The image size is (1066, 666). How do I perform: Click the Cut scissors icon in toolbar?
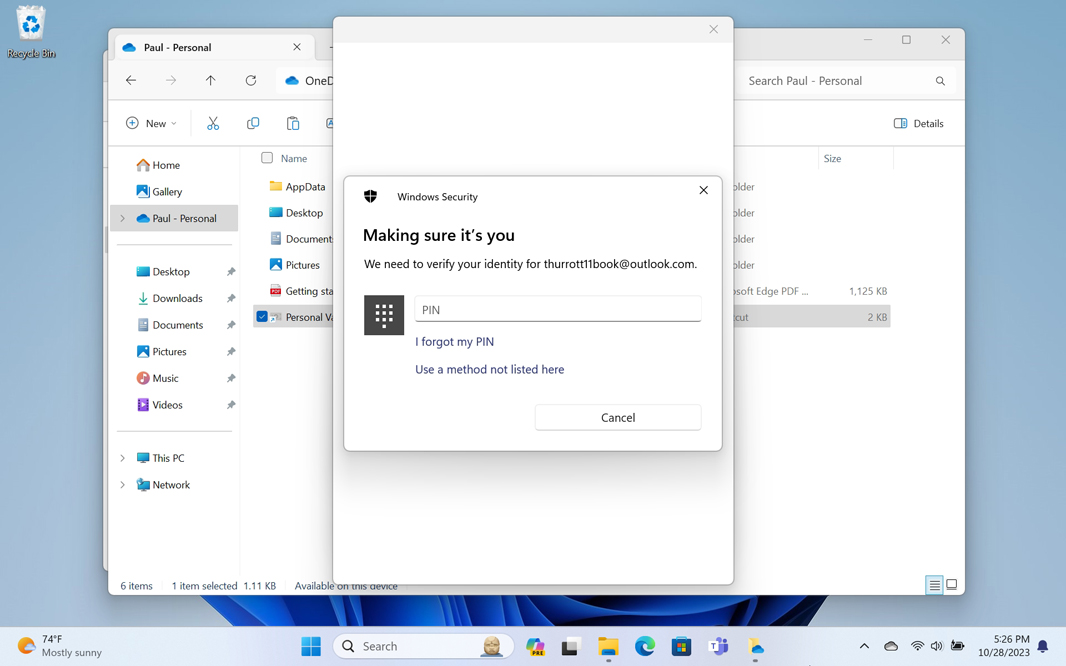pyautogui.click(x=213, y=123)
